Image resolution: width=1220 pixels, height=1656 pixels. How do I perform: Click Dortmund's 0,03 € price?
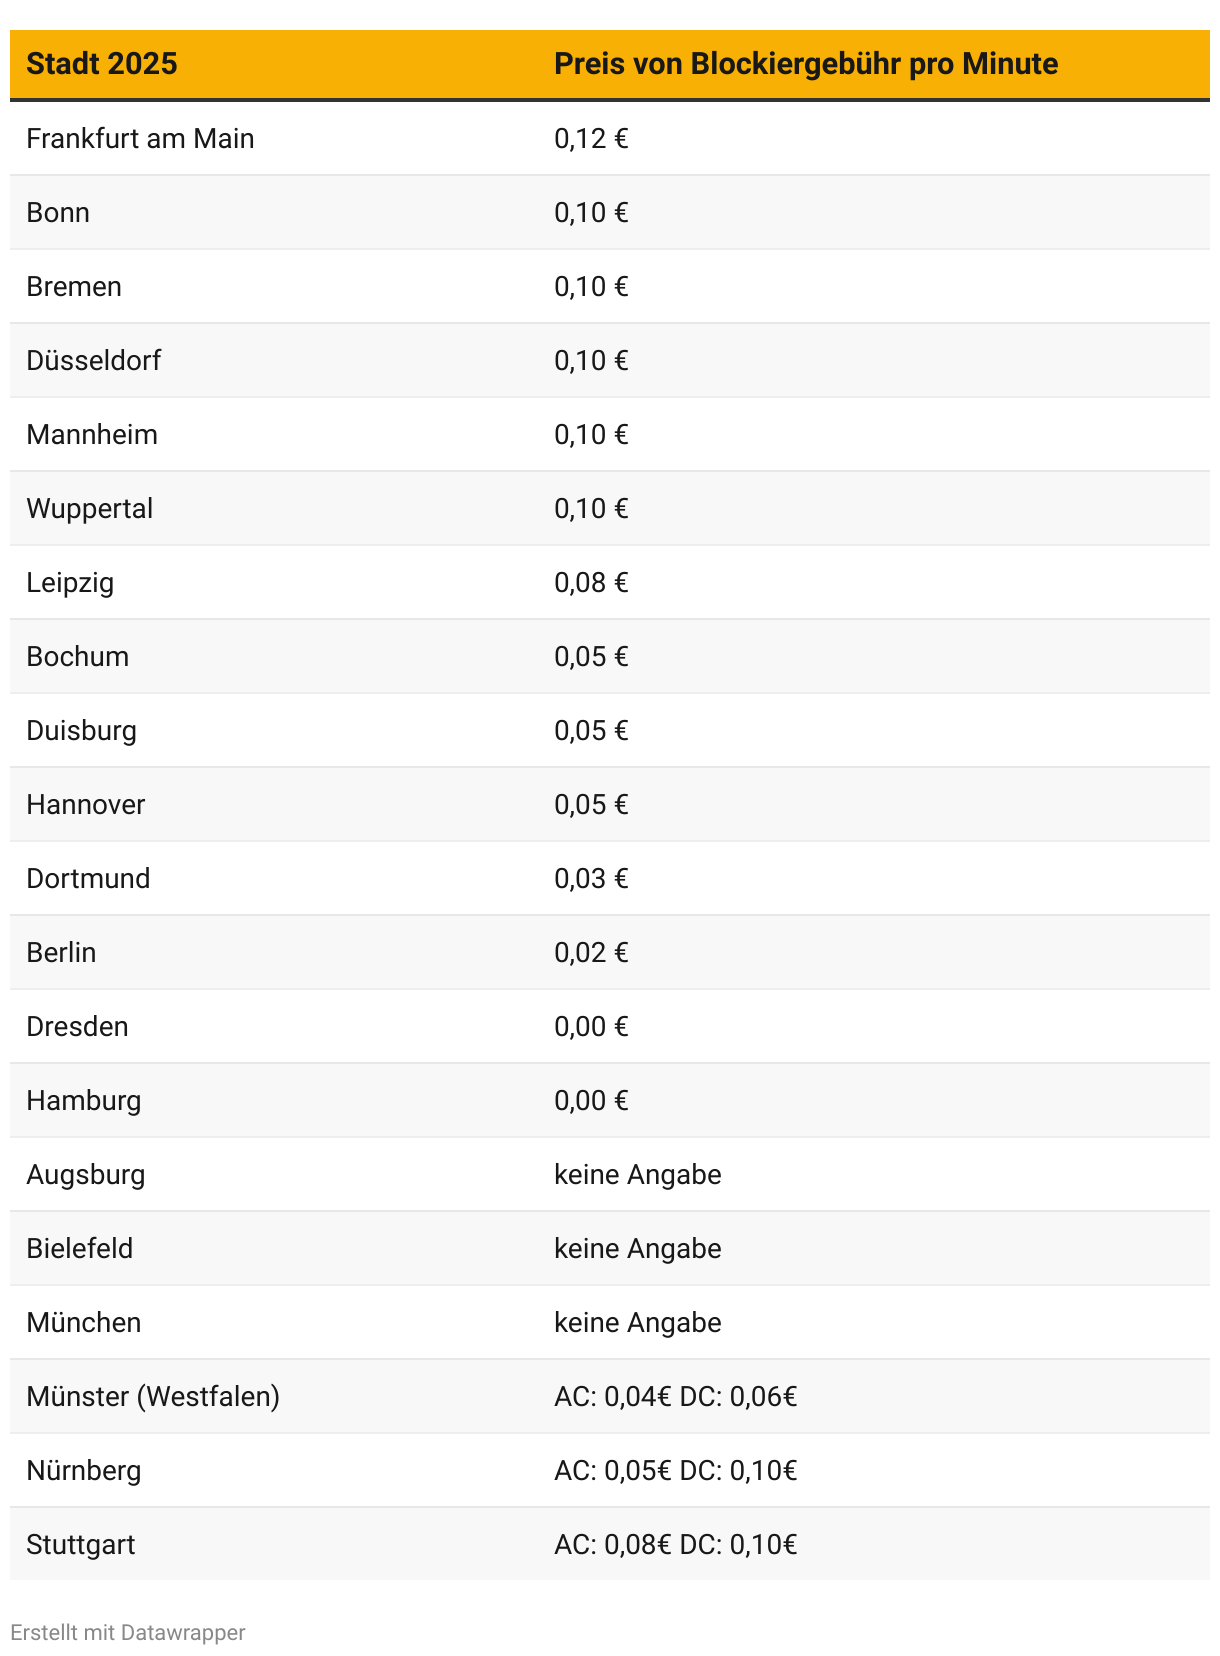click(591, 878)
